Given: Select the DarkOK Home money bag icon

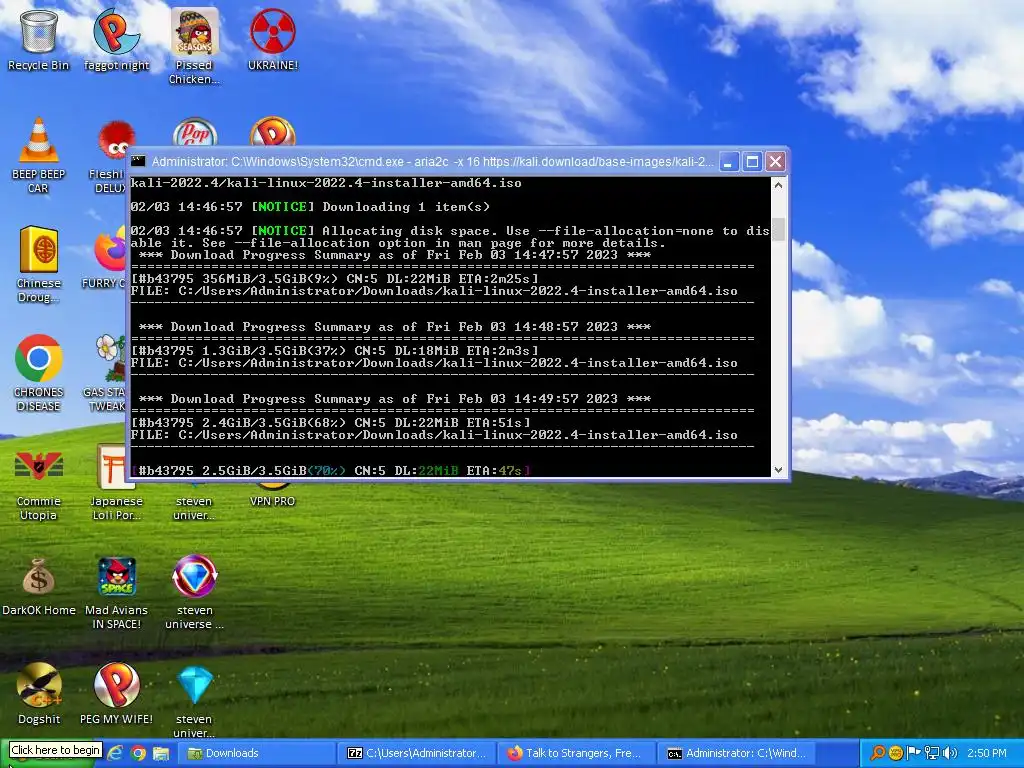Looking at the screenshot, I should [x=39, y=586].
